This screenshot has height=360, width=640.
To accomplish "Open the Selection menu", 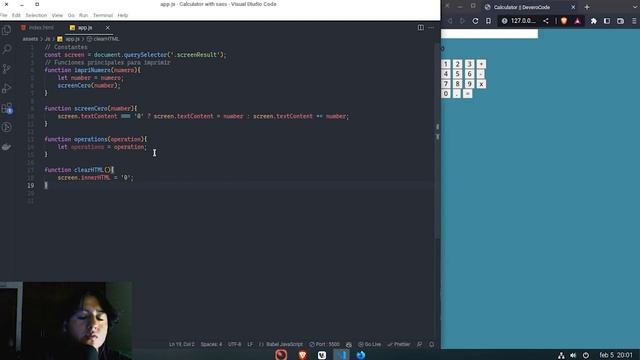I will 36,15.
